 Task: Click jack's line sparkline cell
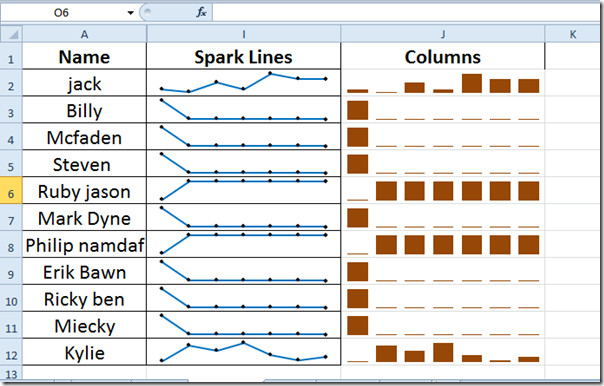[x=243, y=83]
